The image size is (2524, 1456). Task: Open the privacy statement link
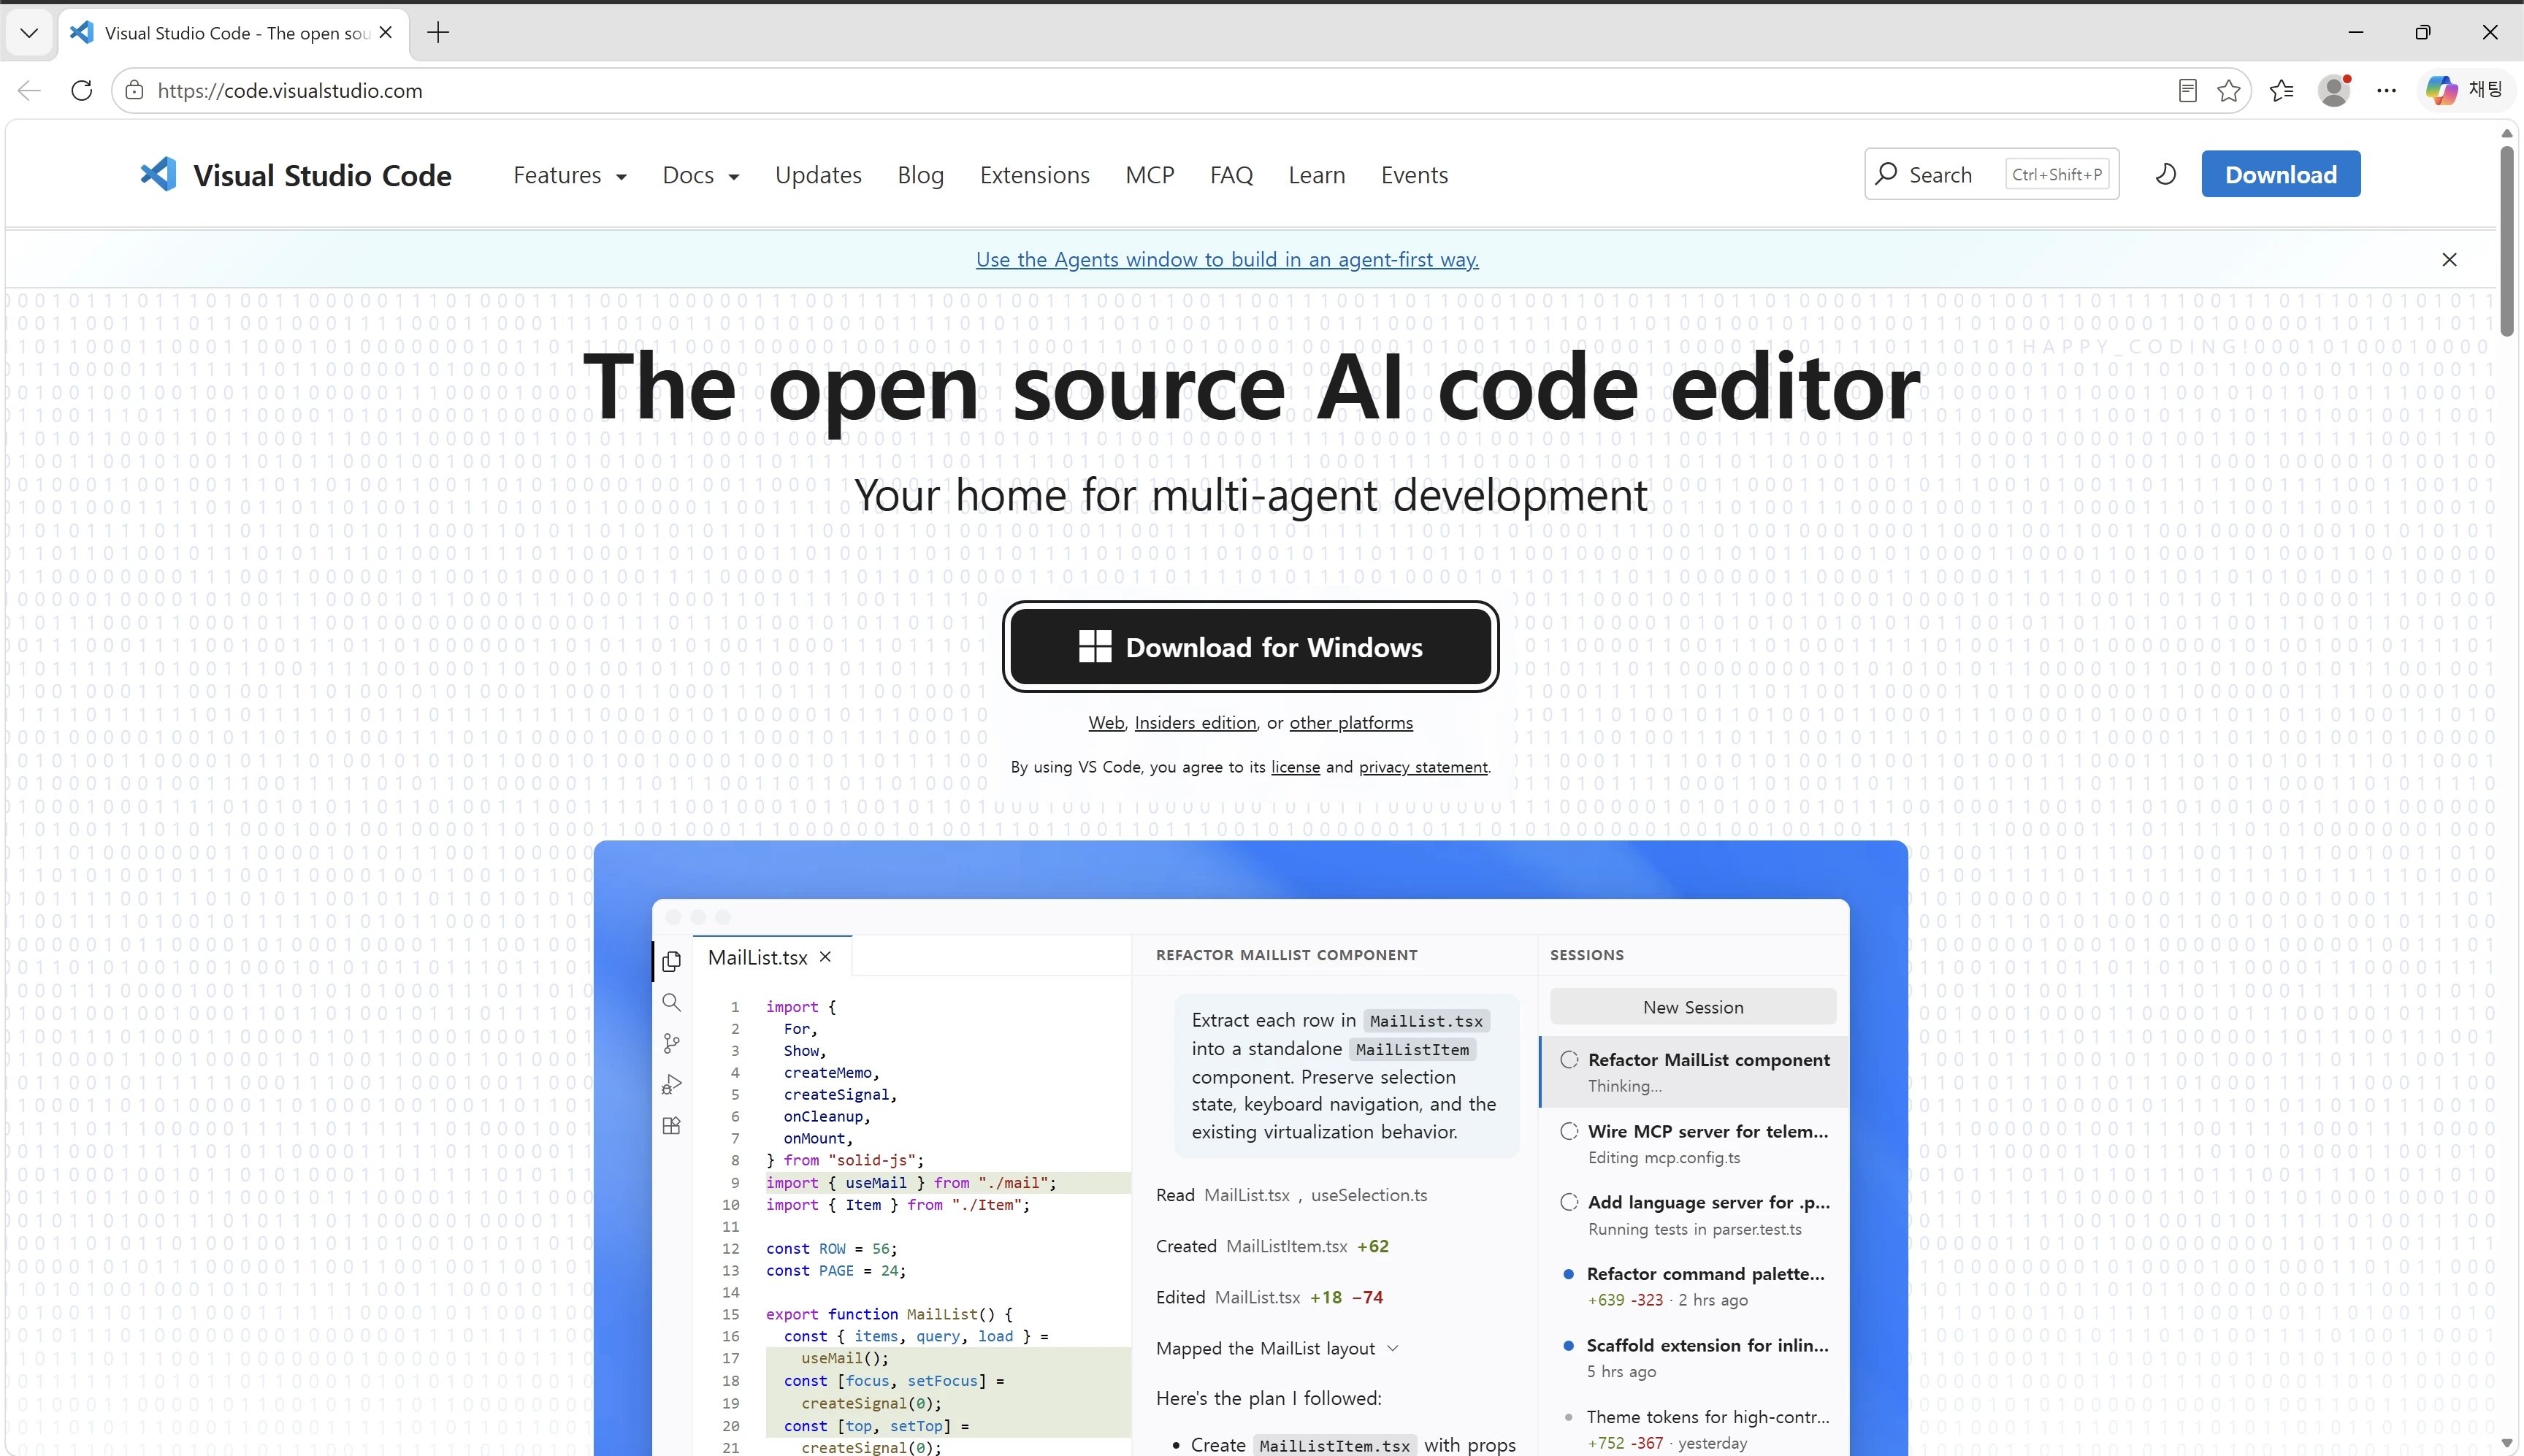click(1423, 767)
